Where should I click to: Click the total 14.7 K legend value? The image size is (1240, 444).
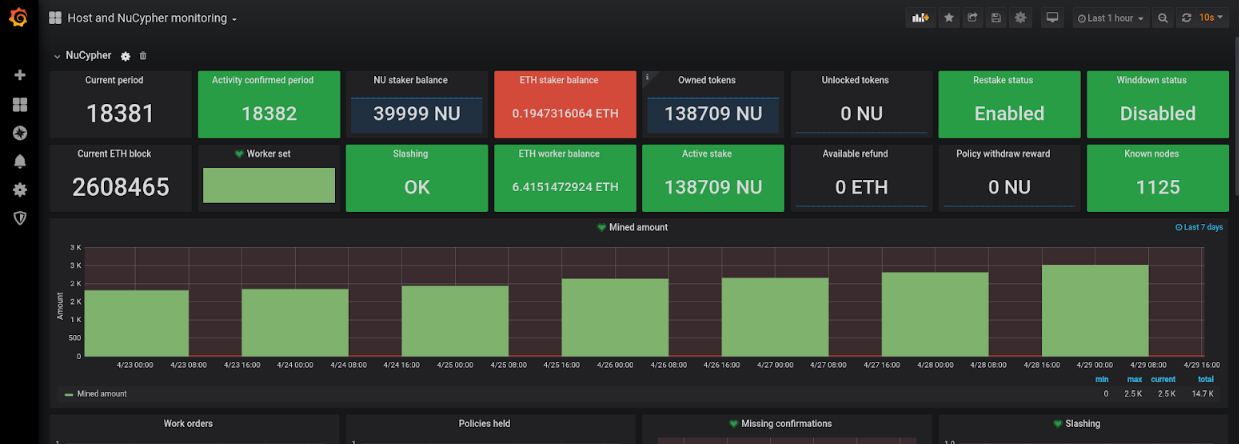pyautogui.click(x=1204, y=394)
